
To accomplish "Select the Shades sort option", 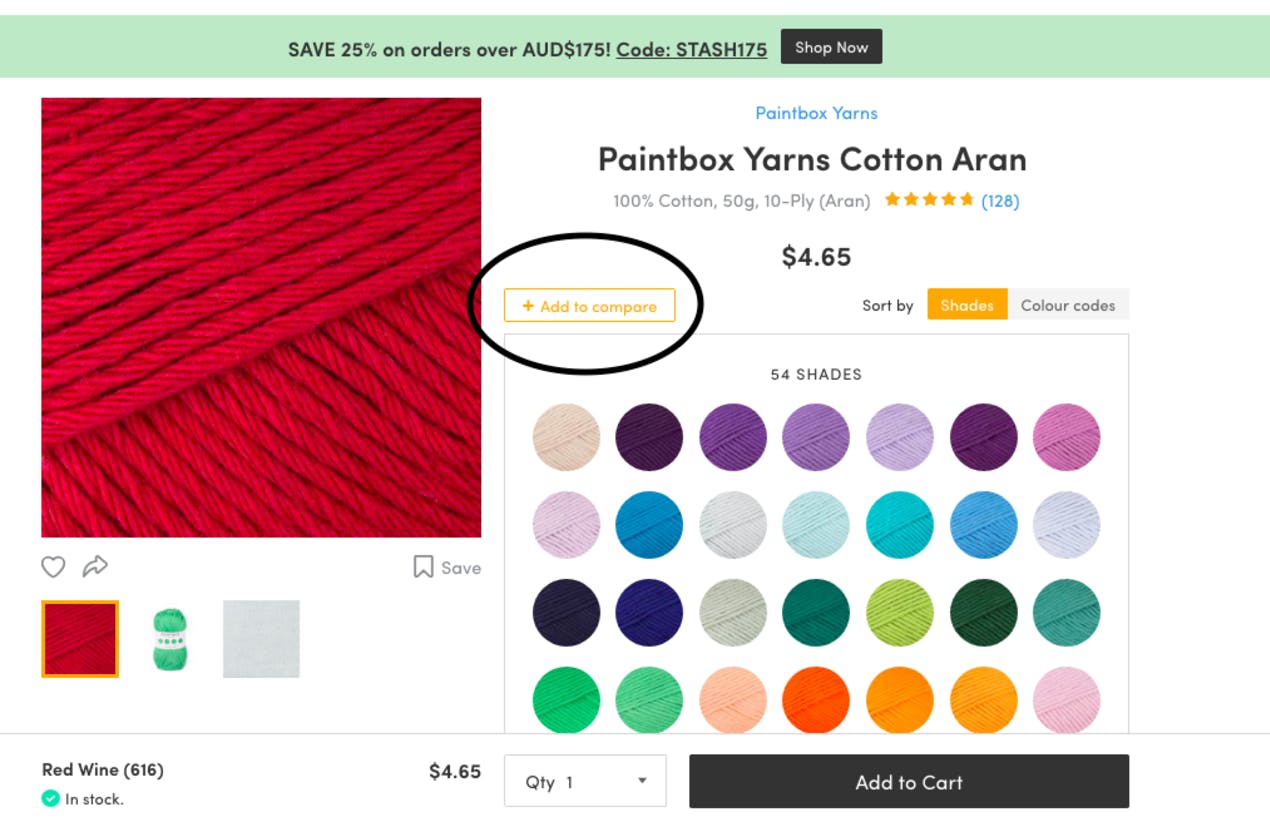I will [966, 305].
